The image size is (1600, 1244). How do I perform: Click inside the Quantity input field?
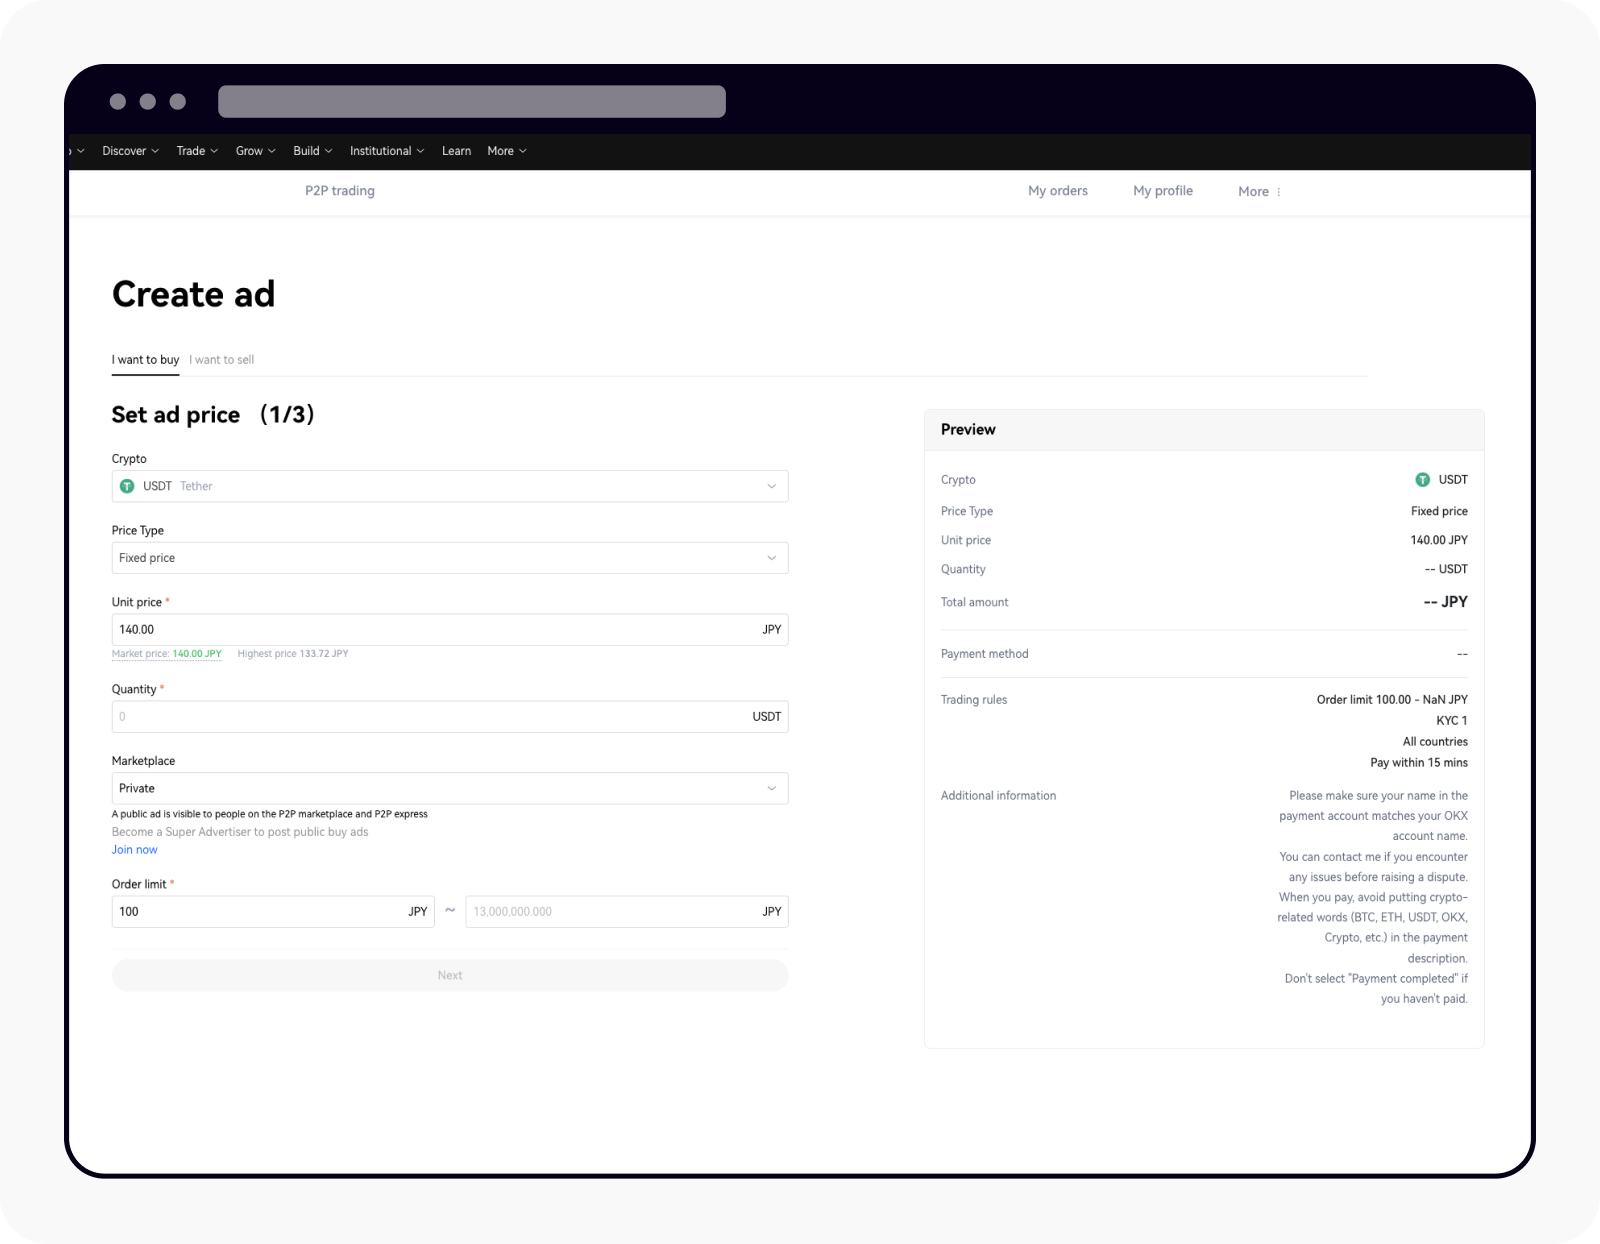point(400,716)
